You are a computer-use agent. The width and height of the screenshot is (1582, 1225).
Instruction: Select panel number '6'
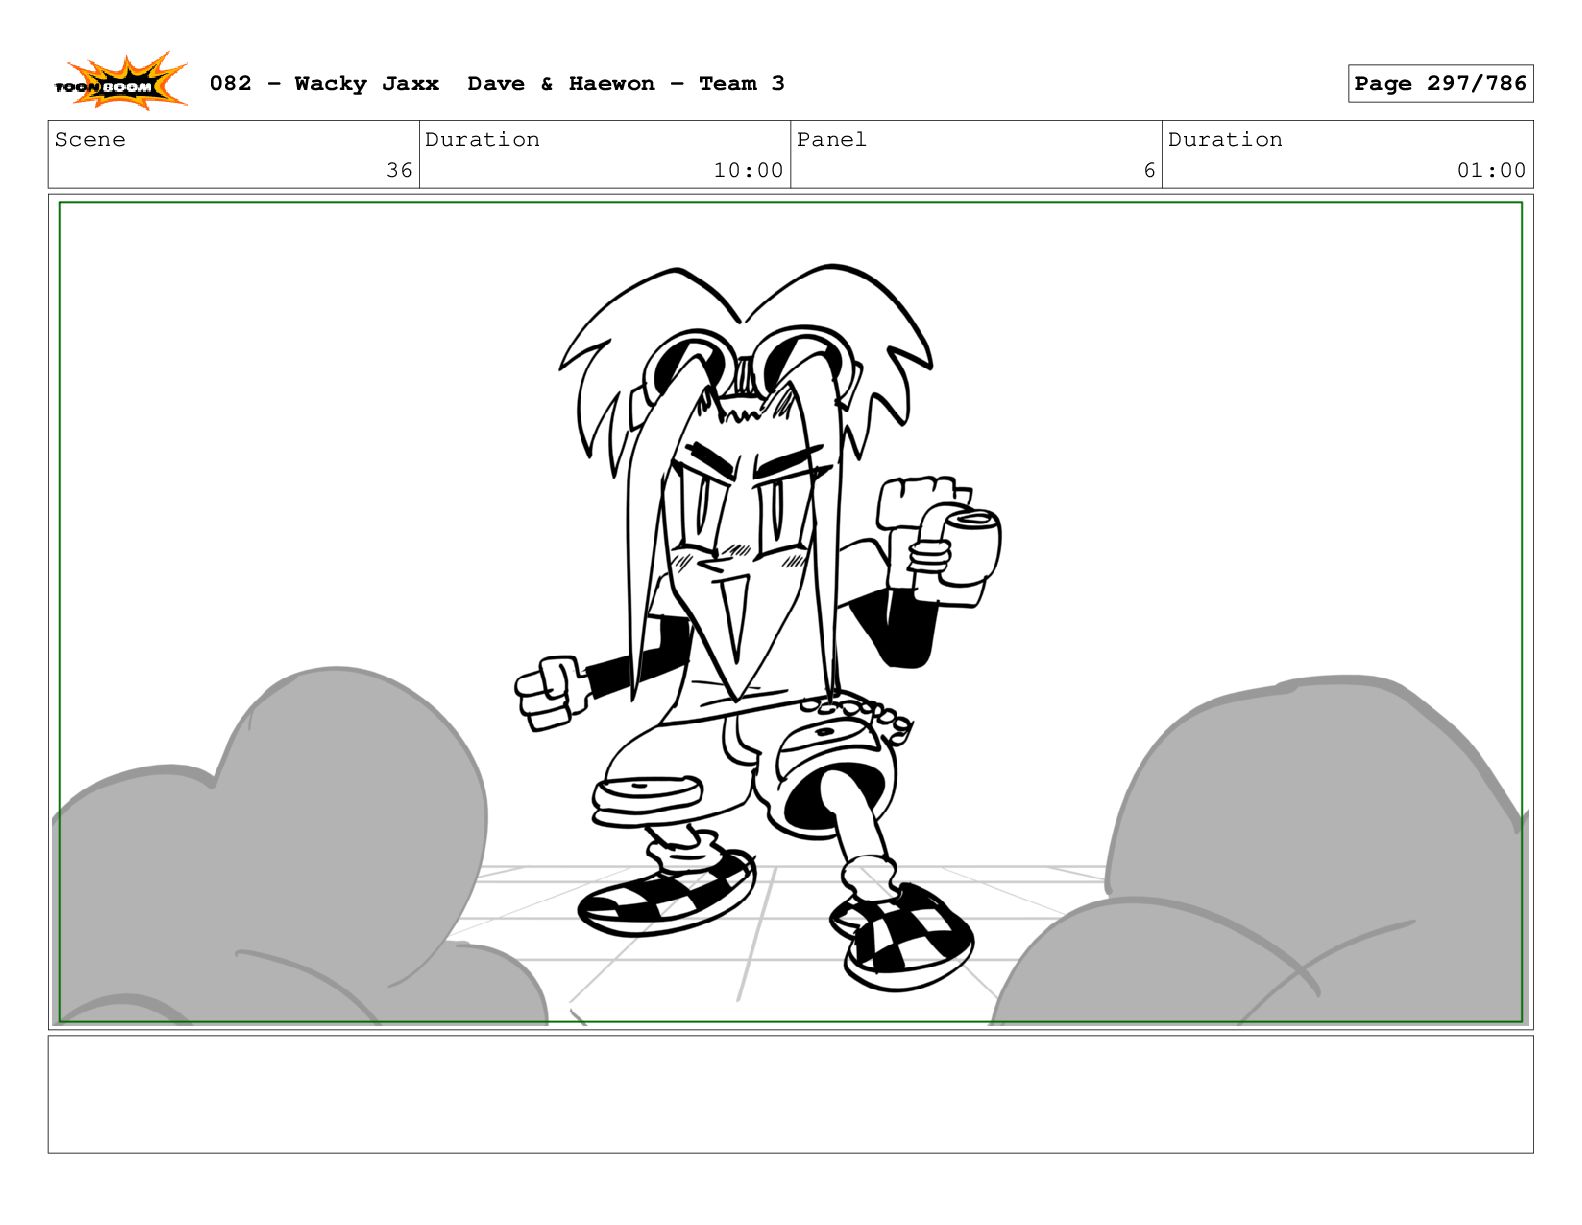pos(1149,170)
